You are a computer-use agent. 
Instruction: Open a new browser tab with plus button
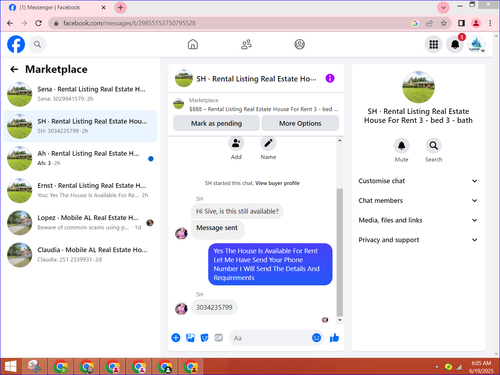tap(120, 7)
